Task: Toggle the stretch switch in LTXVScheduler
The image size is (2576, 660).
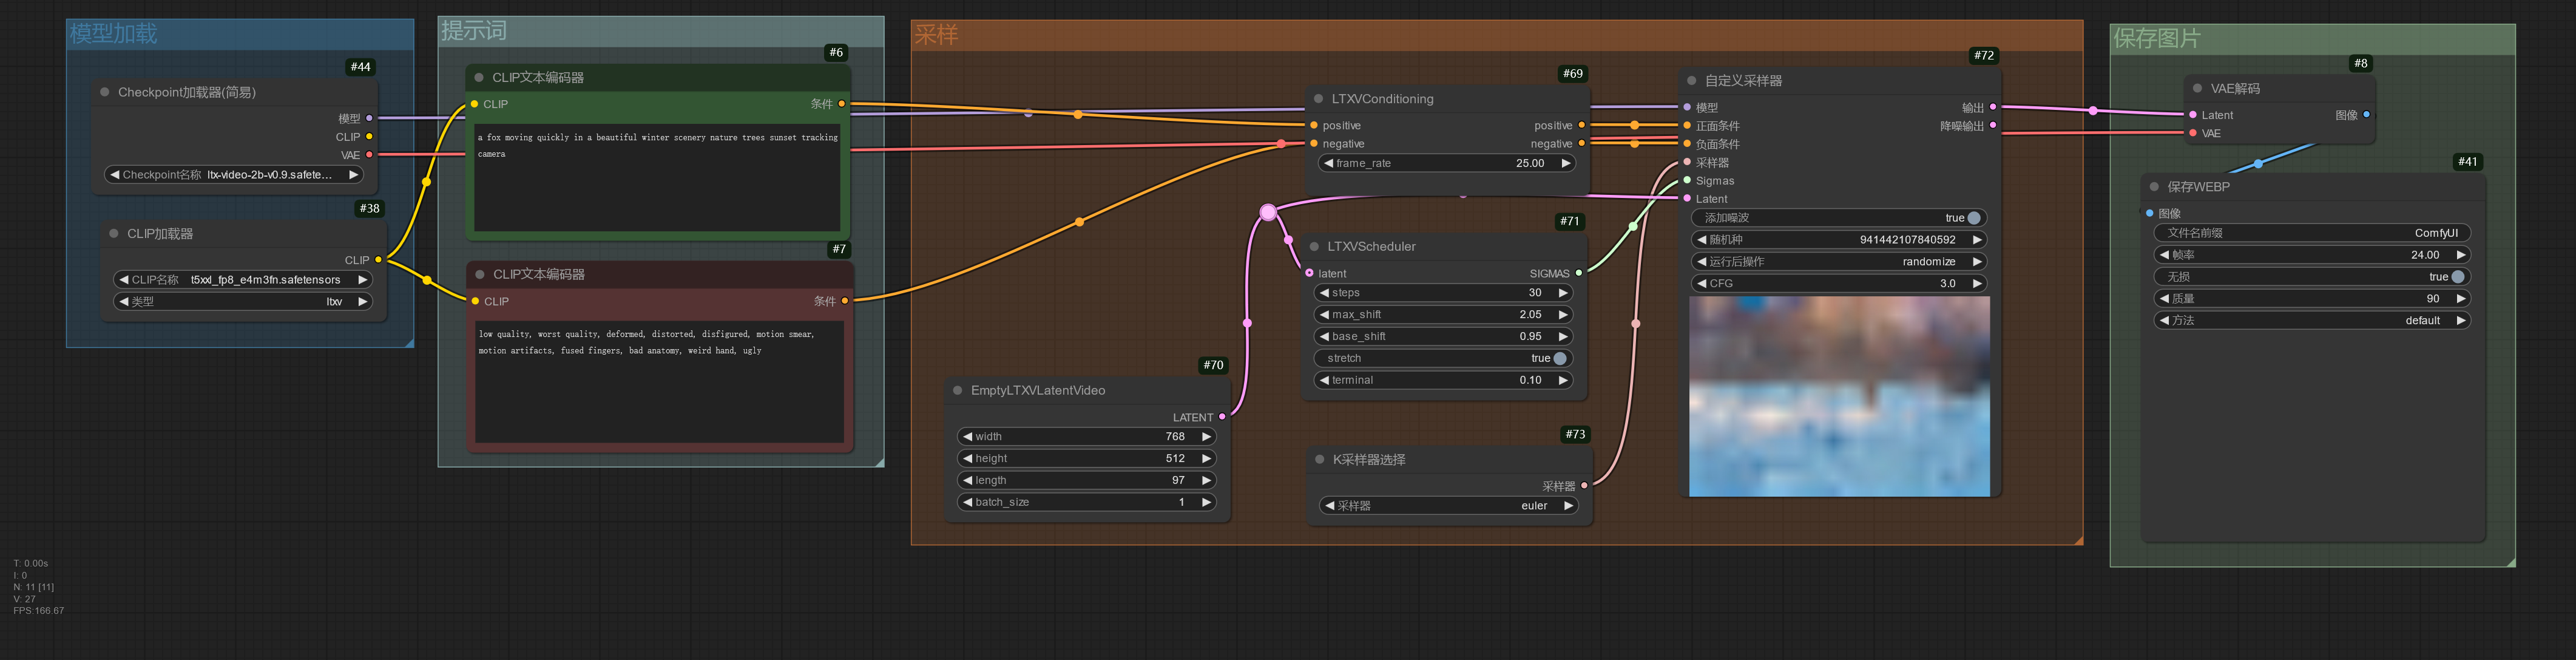Action: (1559, 358)
